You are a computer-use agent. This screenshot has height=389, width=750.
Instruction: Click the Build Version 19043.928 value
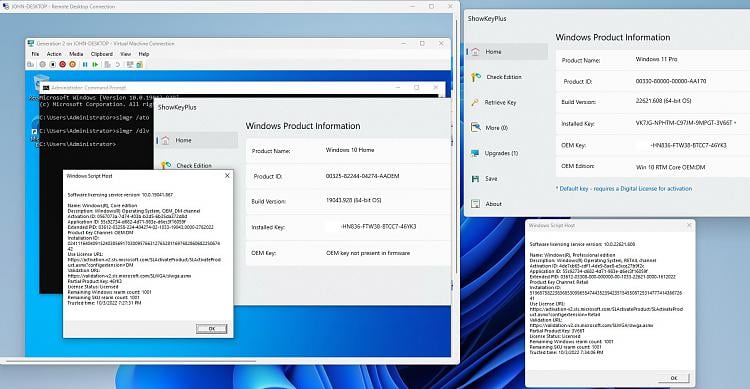pos(353,200)
